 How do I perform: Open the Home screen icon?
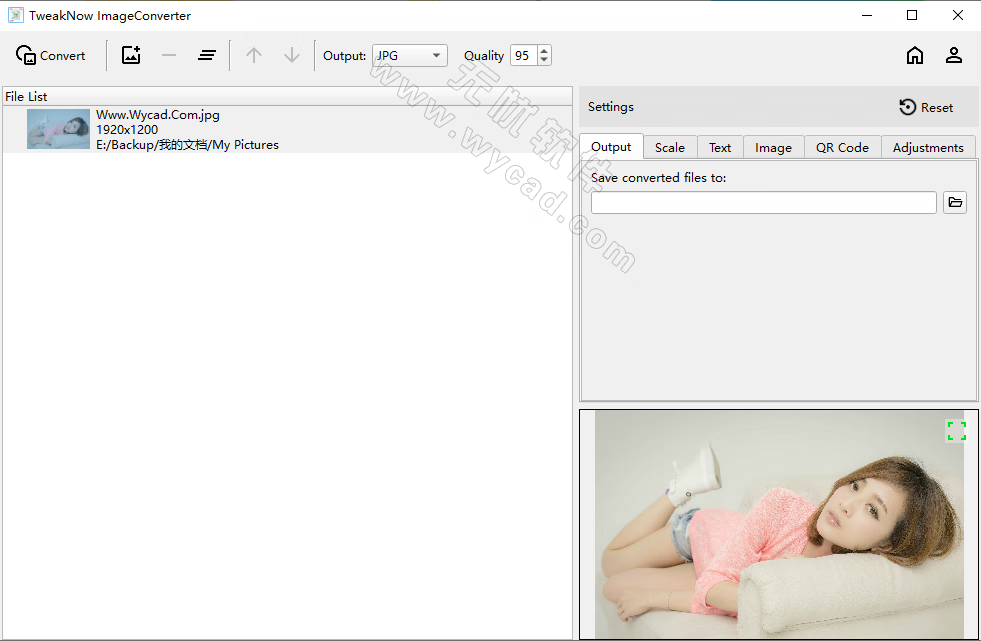[915, 55]
